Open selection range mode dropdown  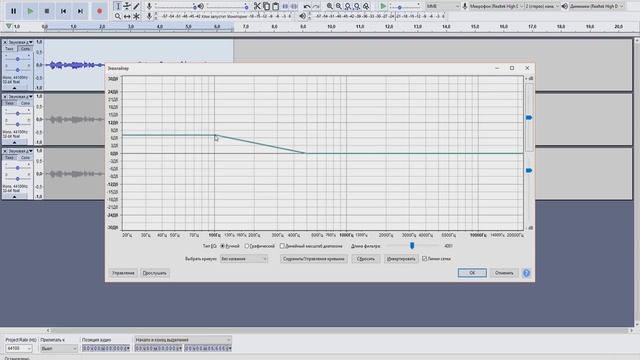point(183,340)
